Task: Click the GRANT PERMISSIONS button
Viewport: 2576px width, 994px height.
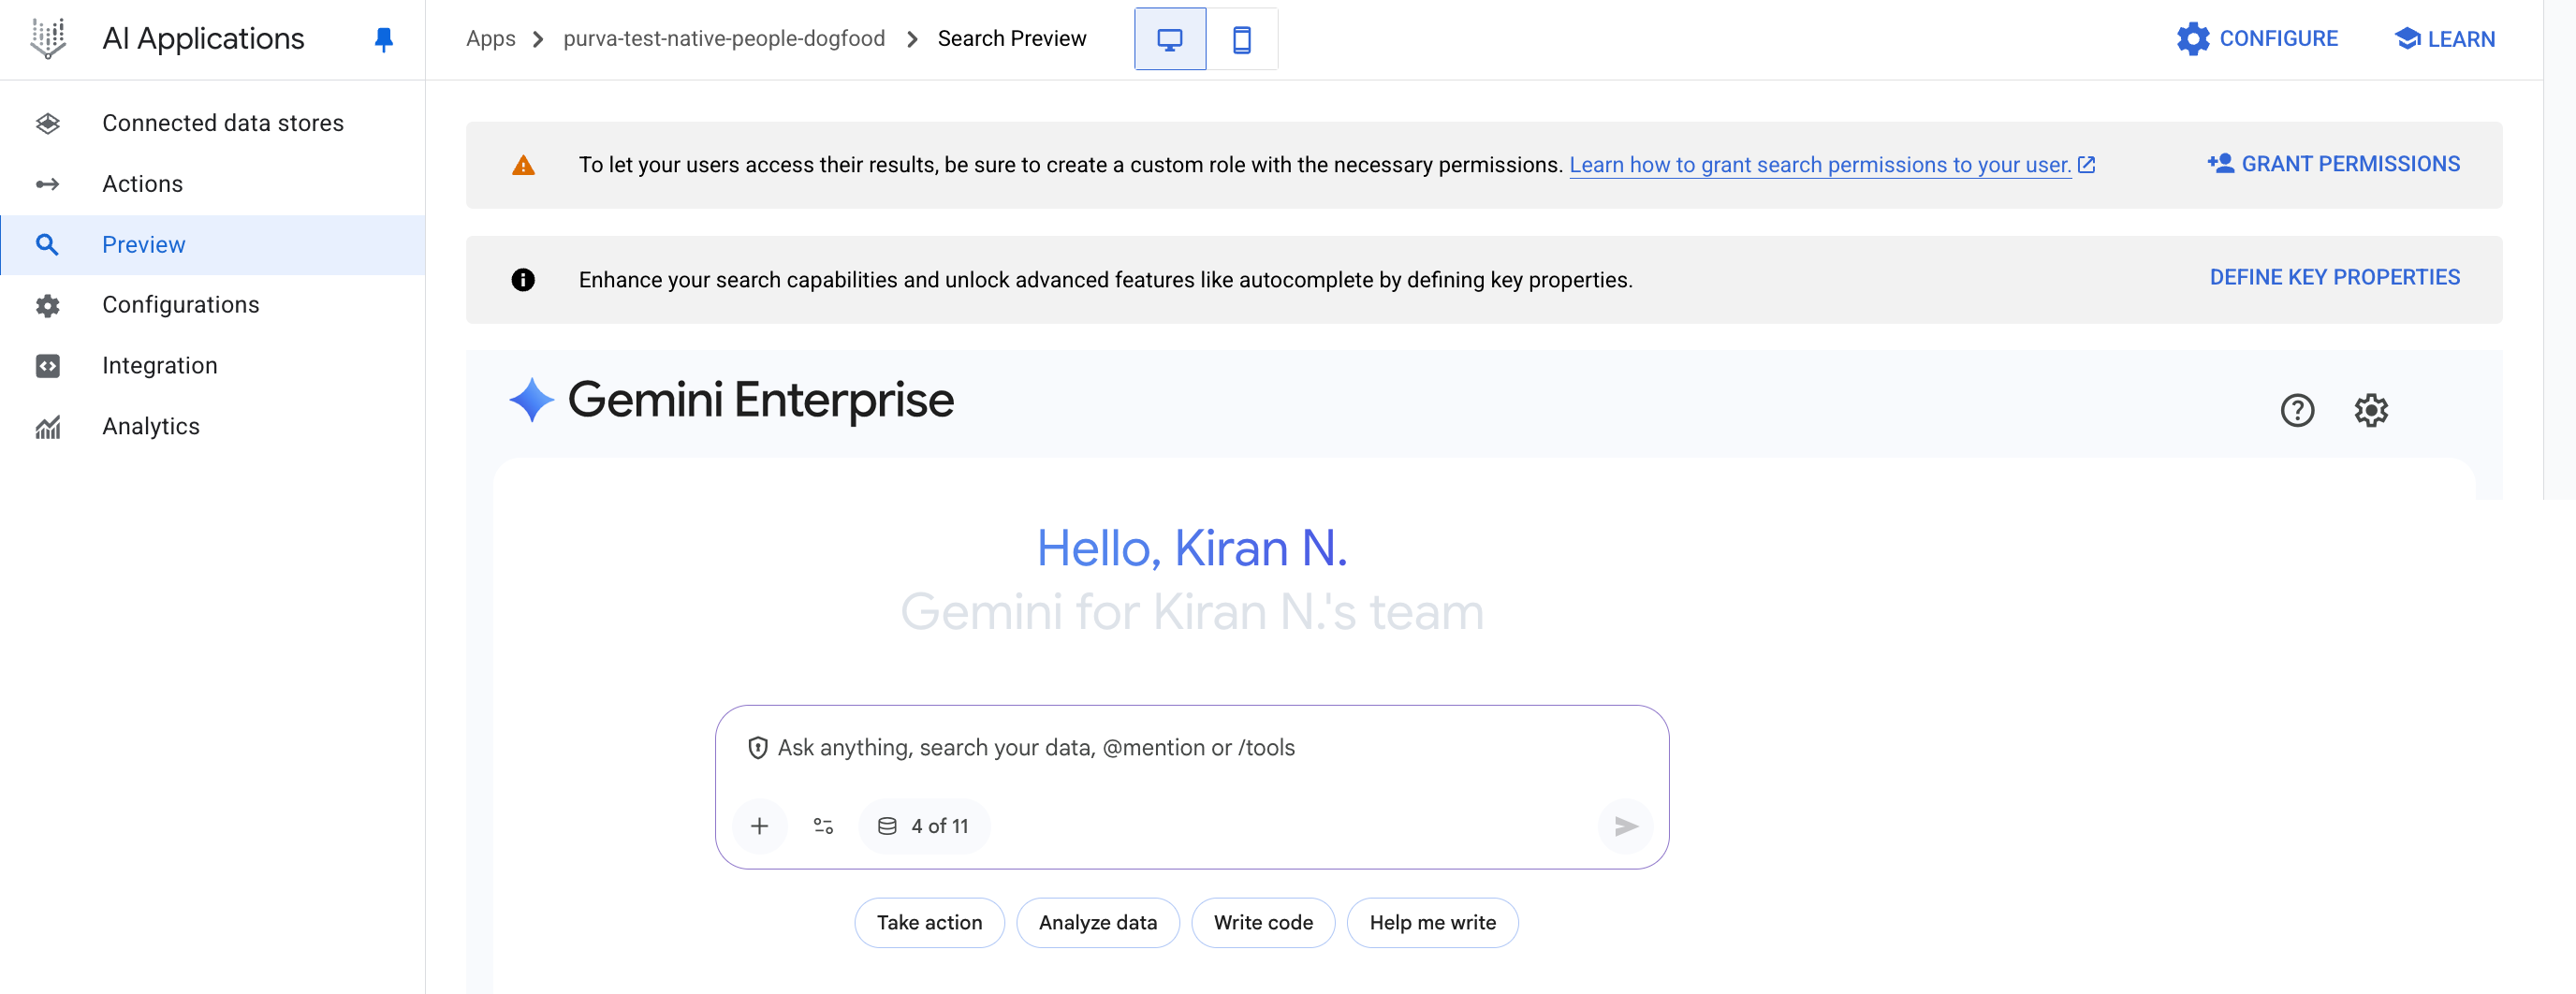Action: tap(2333, 164)
